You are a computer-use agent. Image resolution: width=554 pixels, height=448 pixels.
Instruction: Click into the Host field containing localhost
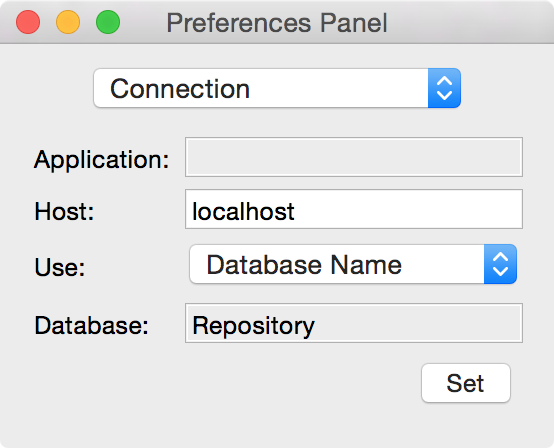coord(354,209)
